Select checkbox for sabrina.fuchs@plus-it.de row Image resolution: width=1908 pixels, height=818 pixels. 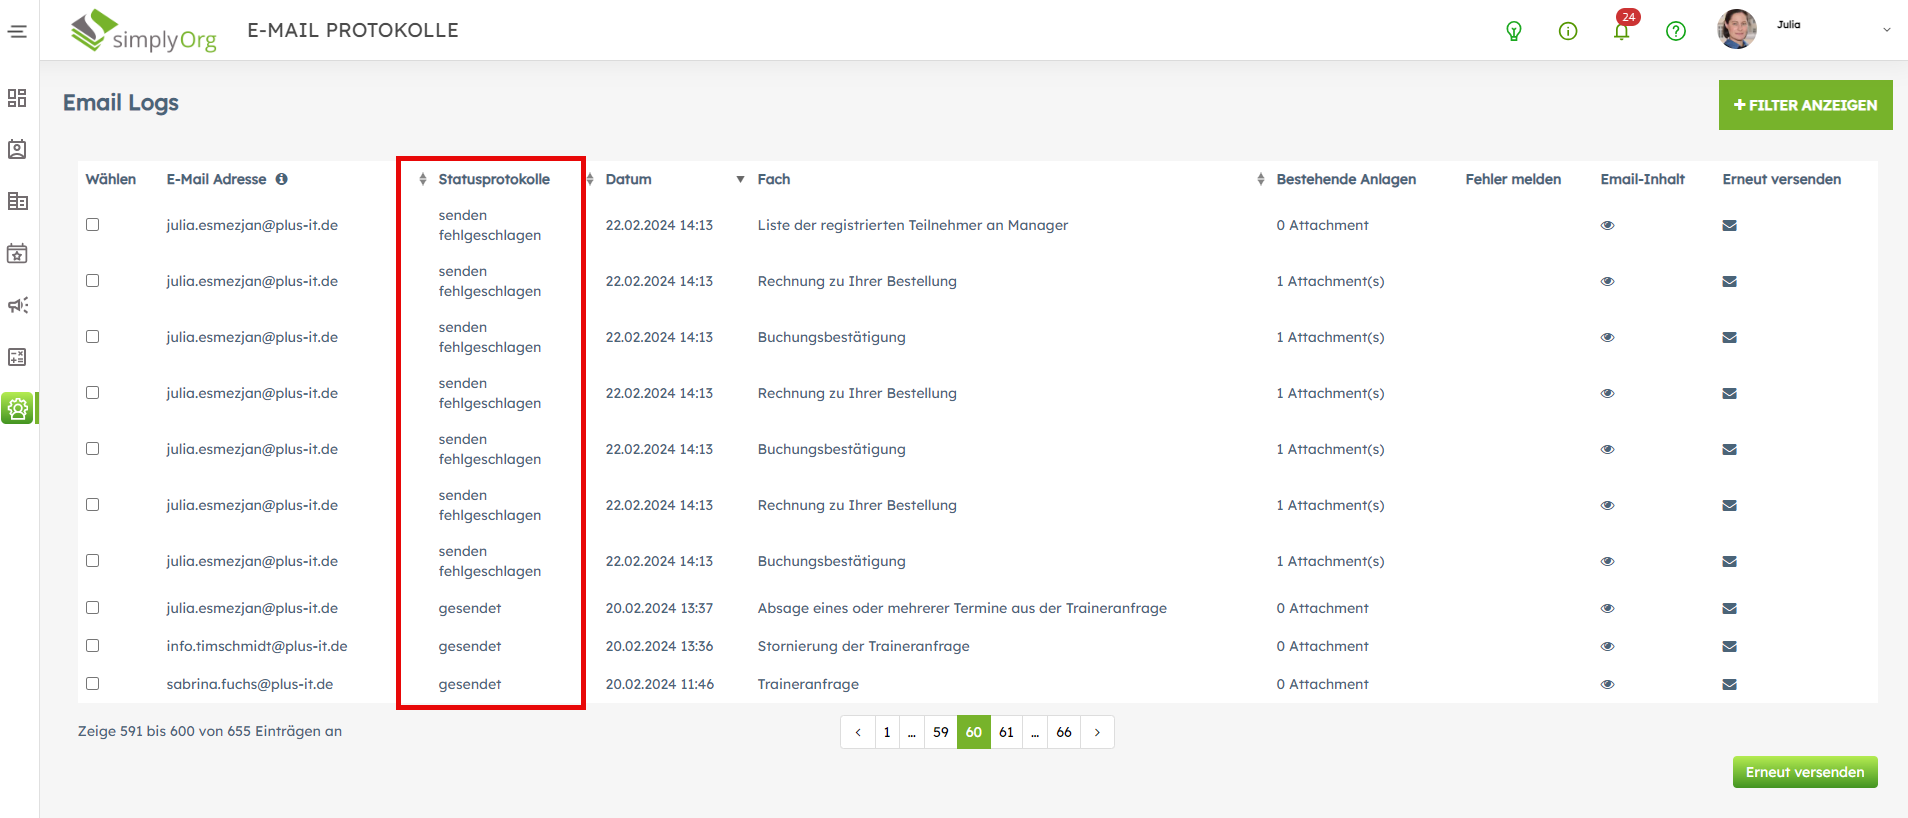(x=93, y=684)
